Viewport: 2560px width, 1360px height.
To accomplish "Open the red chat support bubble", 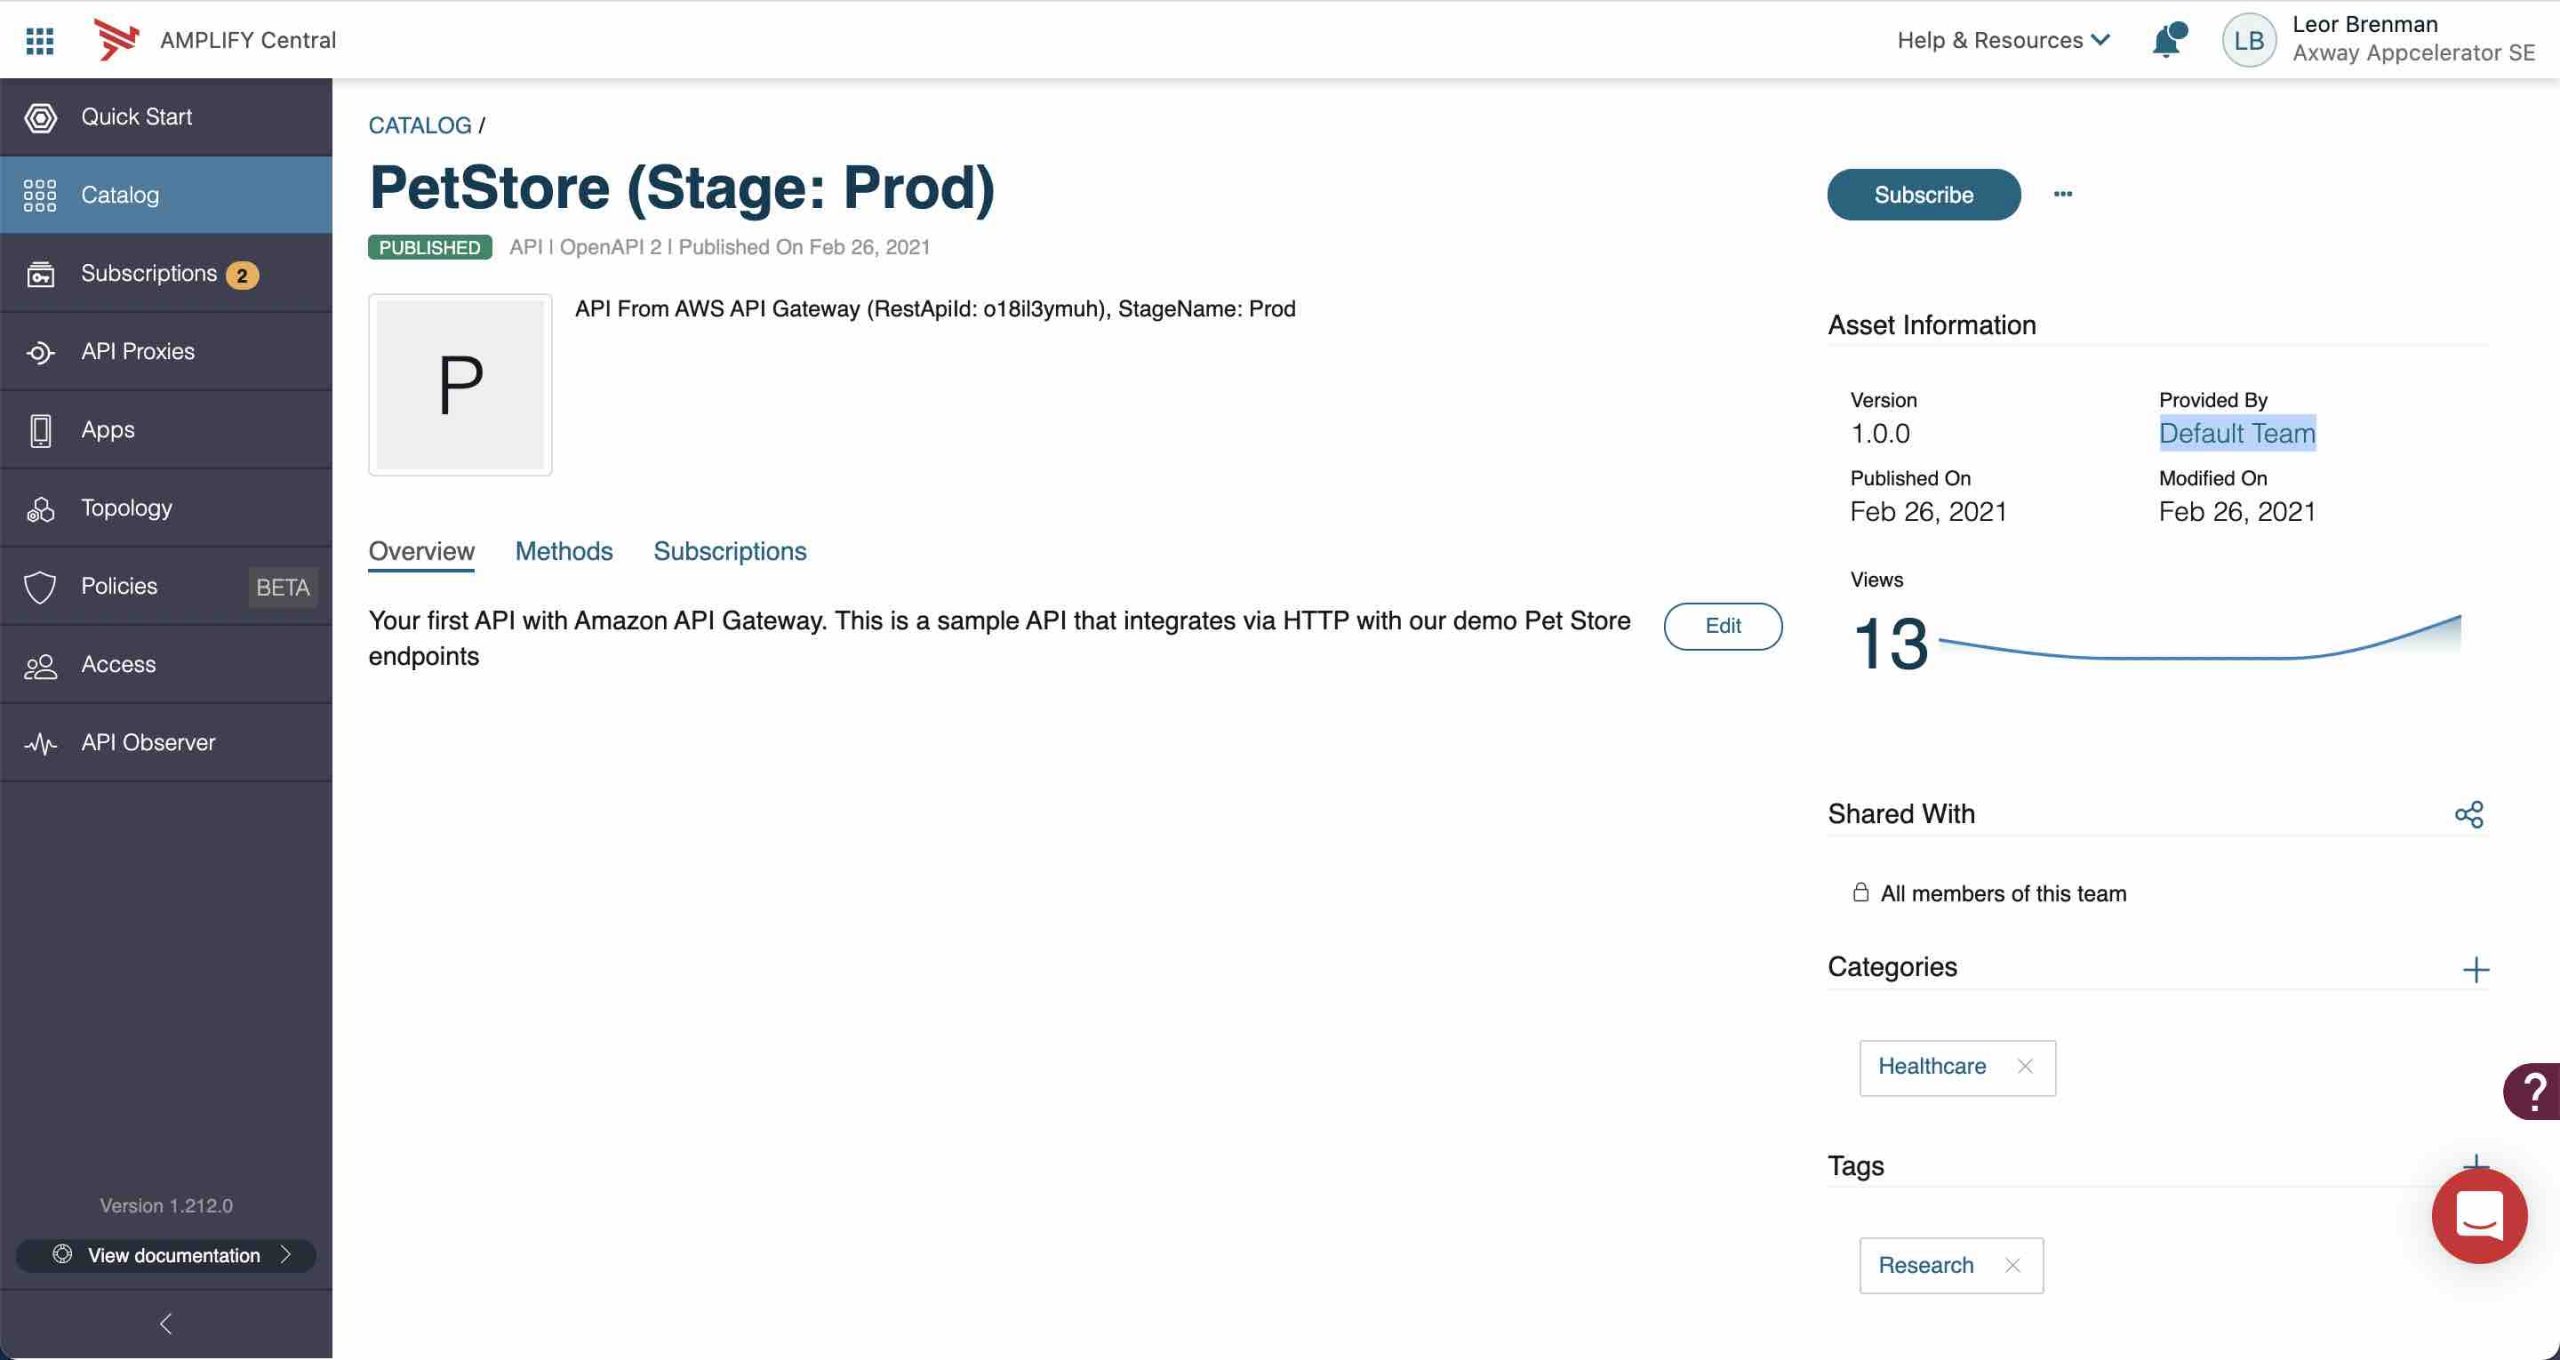I will [x=2479, y=1216].
